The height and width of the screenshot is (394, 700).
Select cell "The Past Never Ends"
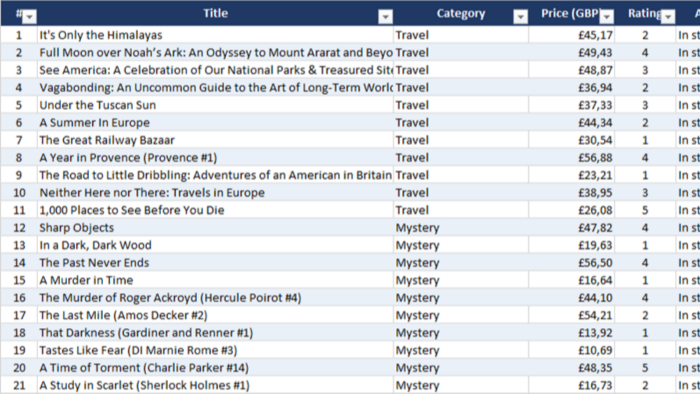215,262
